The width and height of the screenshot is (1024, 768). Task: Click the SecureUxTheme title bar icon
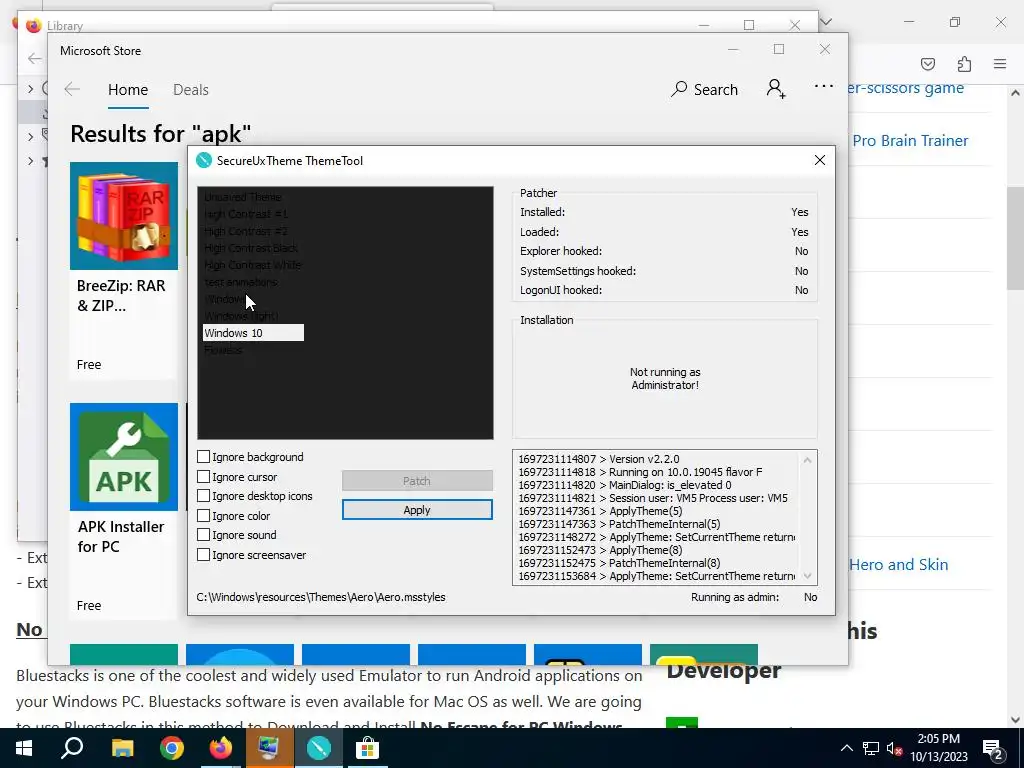[x=204, y=161]
